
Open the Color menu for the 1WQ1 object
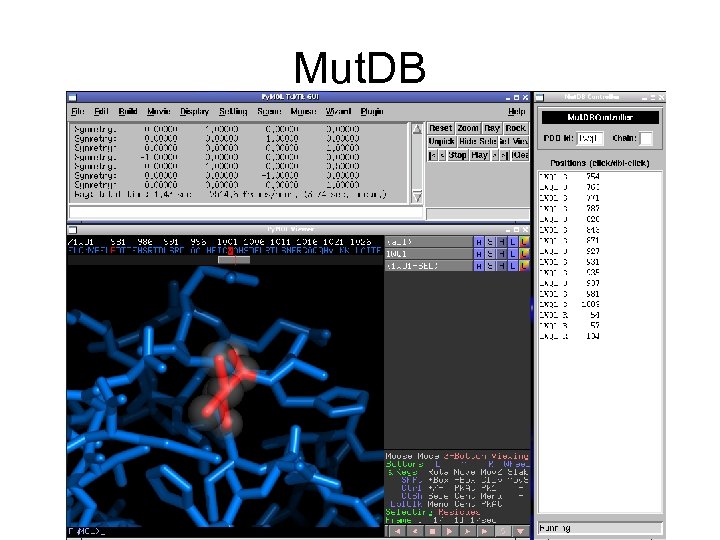(x=524, y=254)
